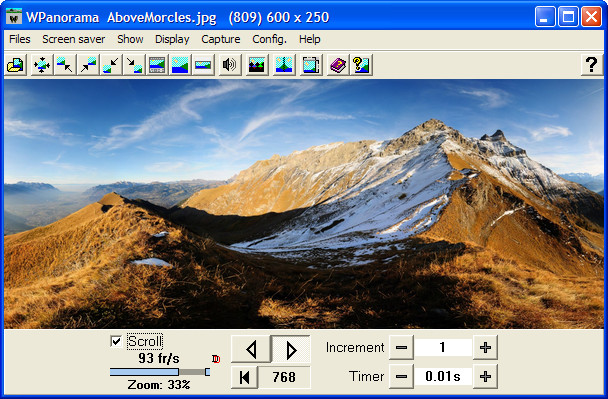Image resolution: width=608 pixels, height=399 pixels.
Task: Click the question mark picture info icon
Action: pos(361,65)
